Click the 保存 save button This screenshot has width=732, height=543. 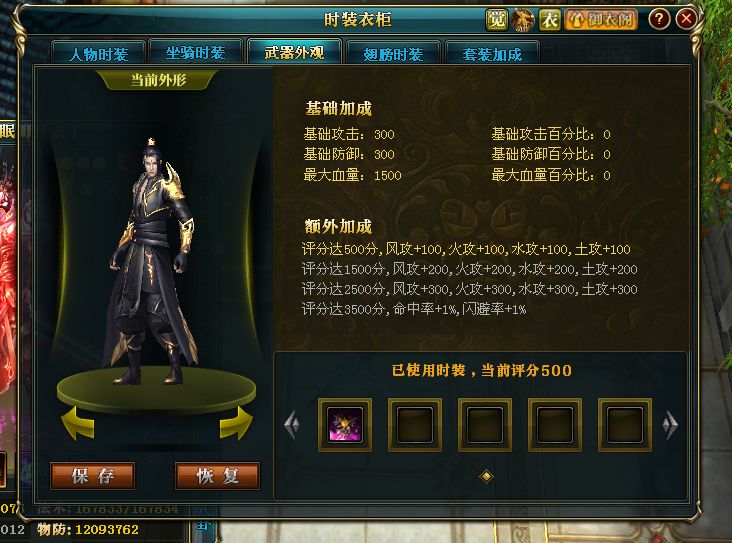[92, 476]
